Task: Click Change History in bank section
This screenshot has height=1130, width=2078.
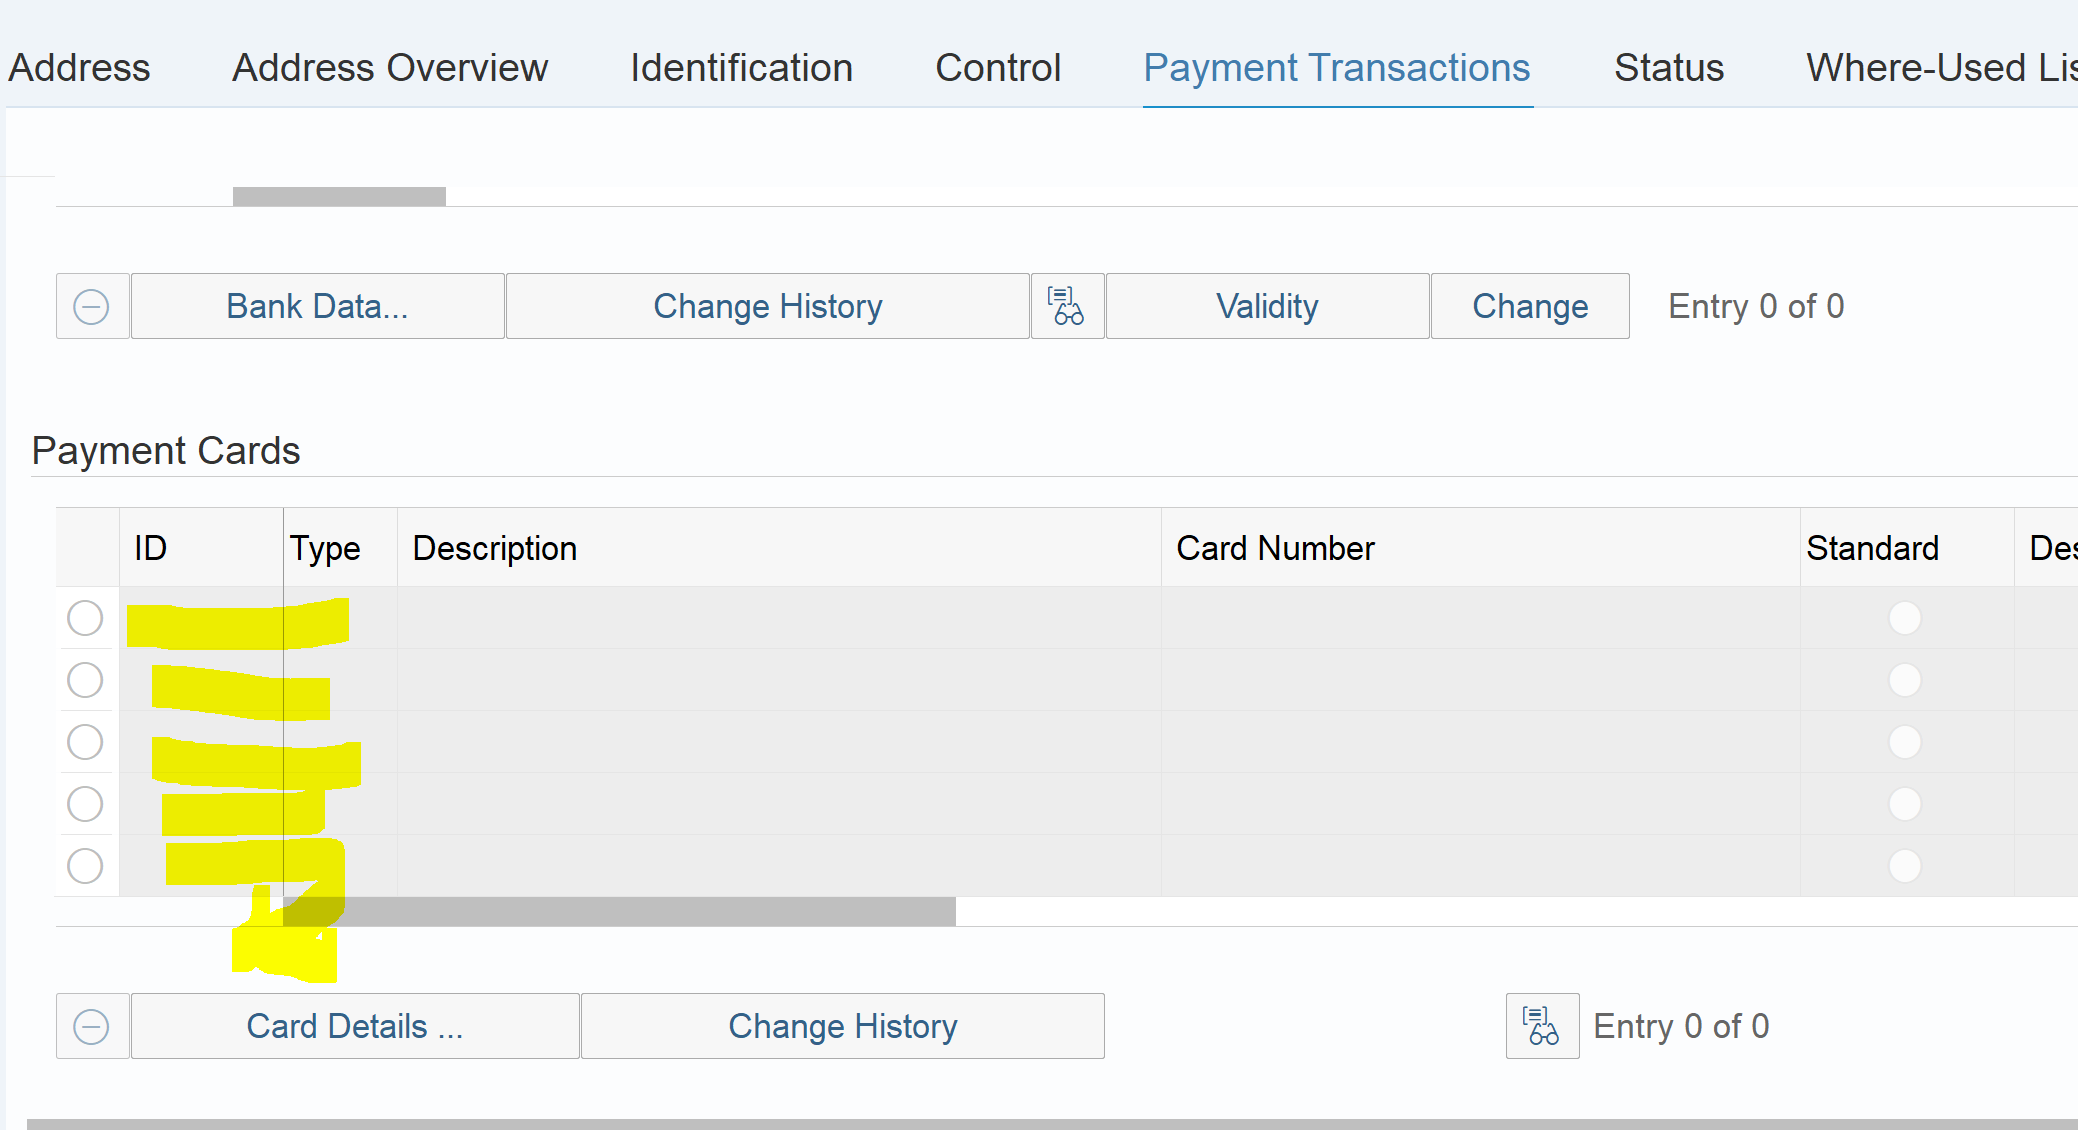Action: [767, 307]
